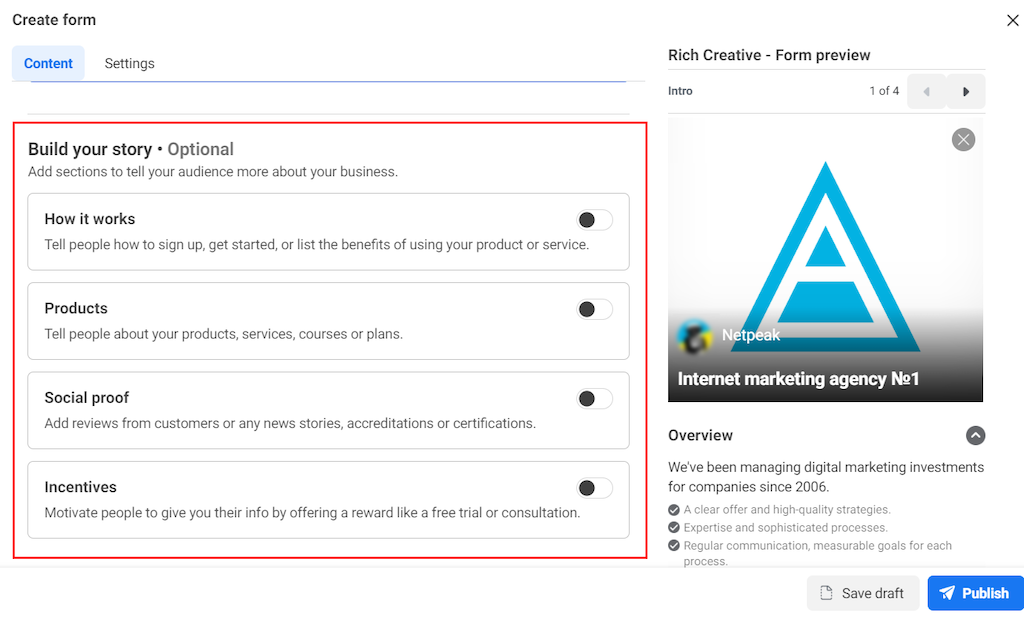The width and height of the screenshot is (1024, 617).
Task: Click checkmark beside 'A clear offer' bullet
Action: (x=674, y=510)
